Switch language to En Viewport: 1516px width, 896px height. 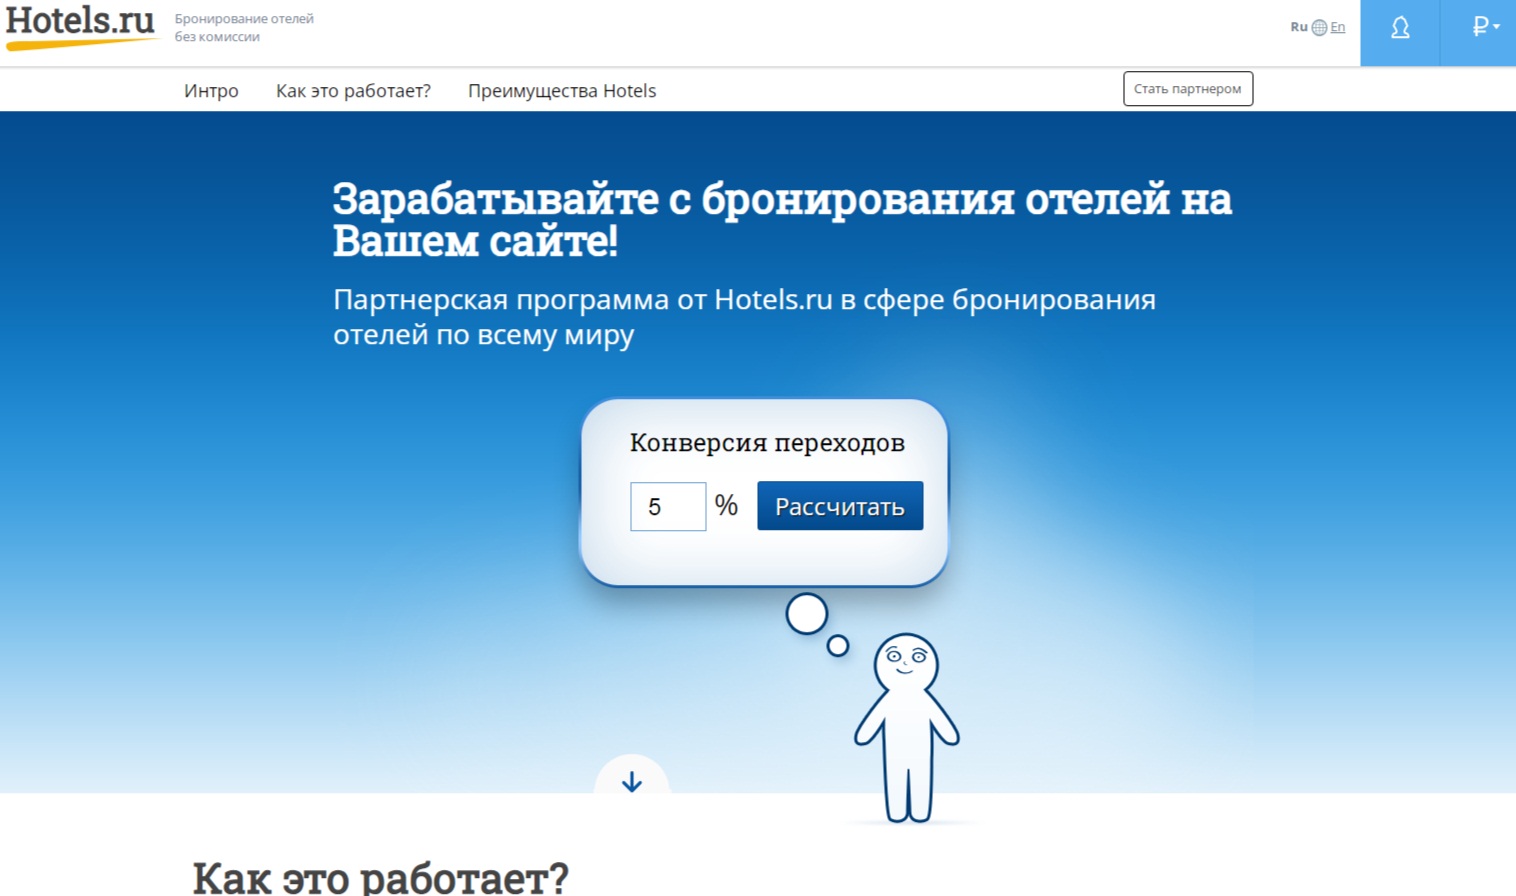pos(1338,27)
